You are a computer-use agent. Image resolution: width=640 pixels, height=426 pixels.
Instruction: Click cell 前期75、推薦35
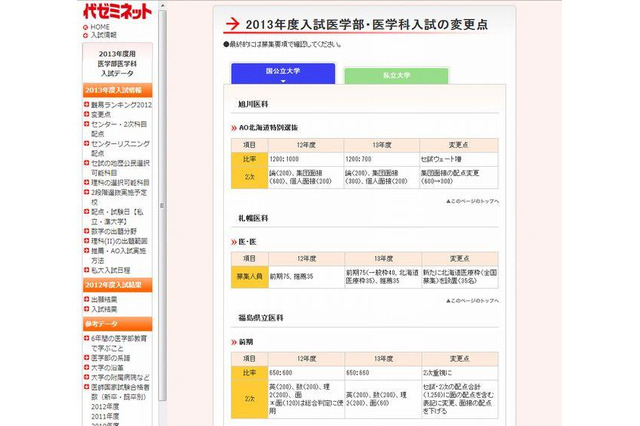coord(307,276)
